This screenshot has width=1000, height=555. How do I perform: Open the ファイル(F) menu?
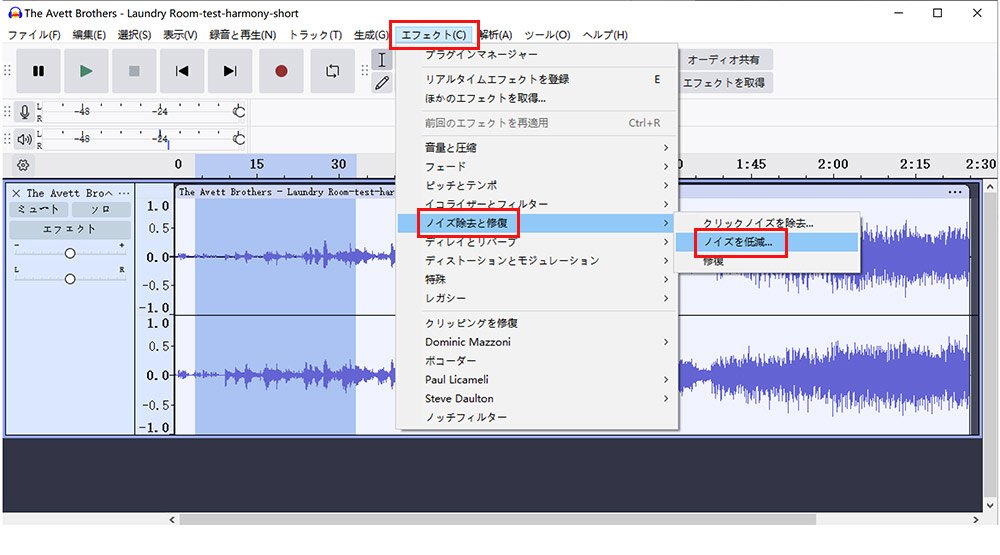[x=34, y=34]
